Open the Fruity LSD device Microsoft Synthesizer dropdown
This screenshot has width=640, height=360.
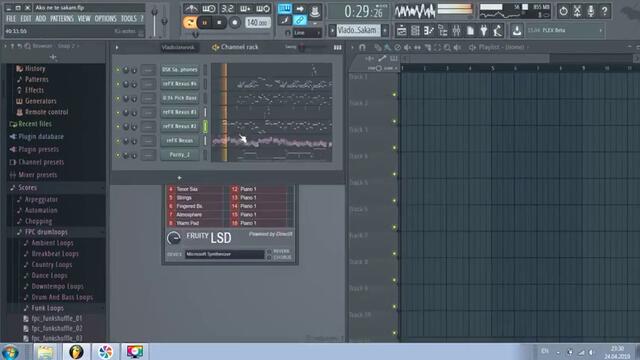click(224, 254)
